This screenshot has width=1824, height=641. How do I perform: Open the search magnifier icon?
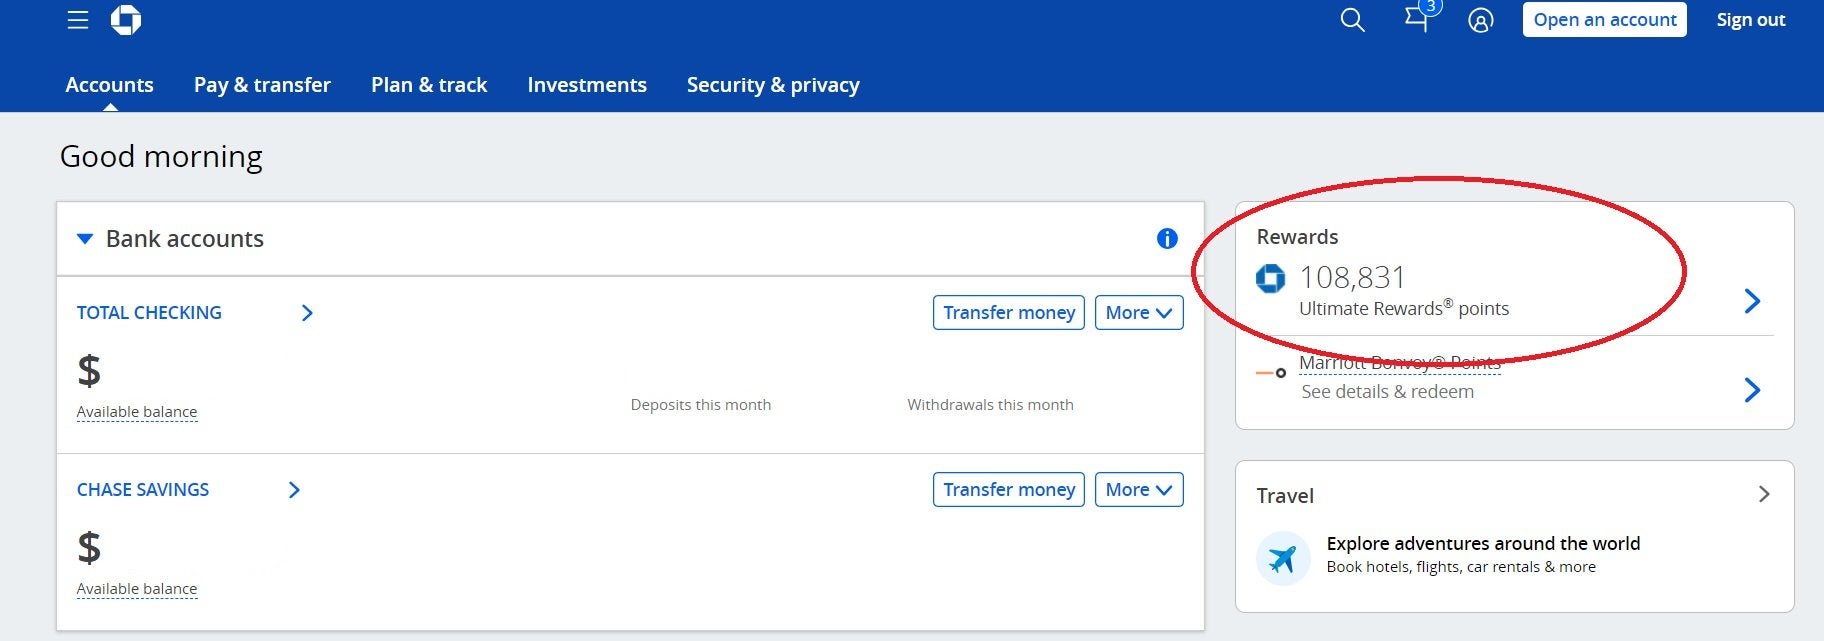pyautogui.click(x=1352, y=20)
